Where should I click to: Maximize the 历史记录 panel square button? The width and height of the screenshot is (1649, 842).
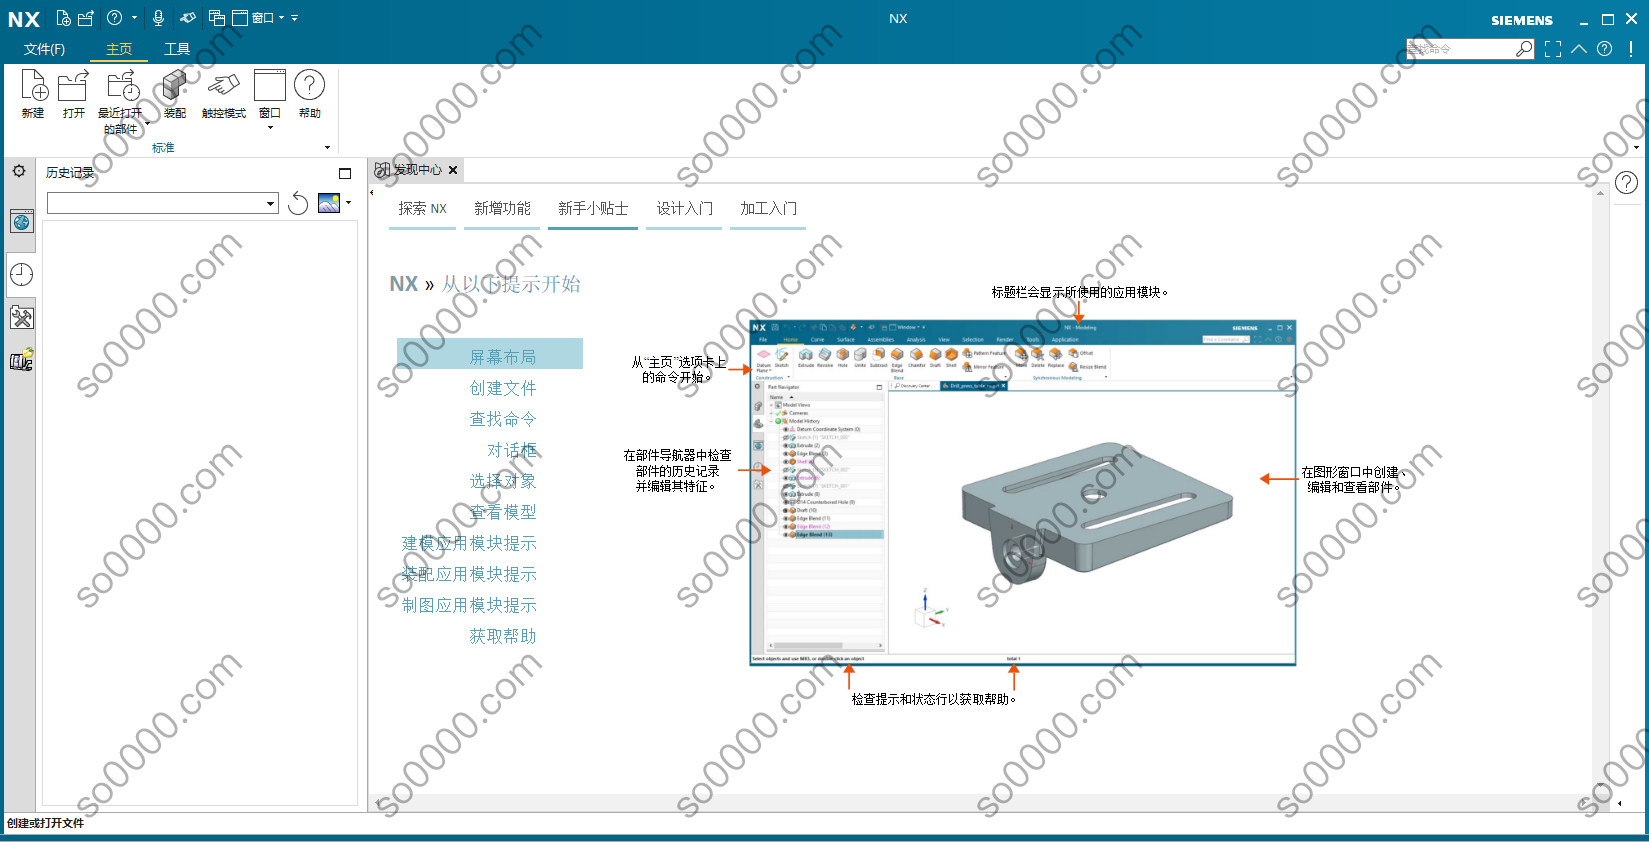(345, 173)
